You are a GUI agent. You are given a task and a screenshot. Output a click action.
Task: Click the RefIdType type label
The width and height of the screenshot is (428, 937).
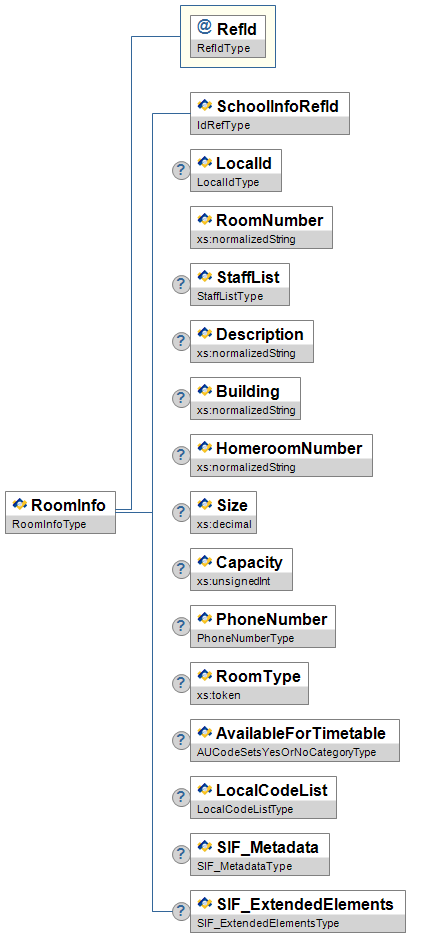pyautogui.click(x=224, y=48)
